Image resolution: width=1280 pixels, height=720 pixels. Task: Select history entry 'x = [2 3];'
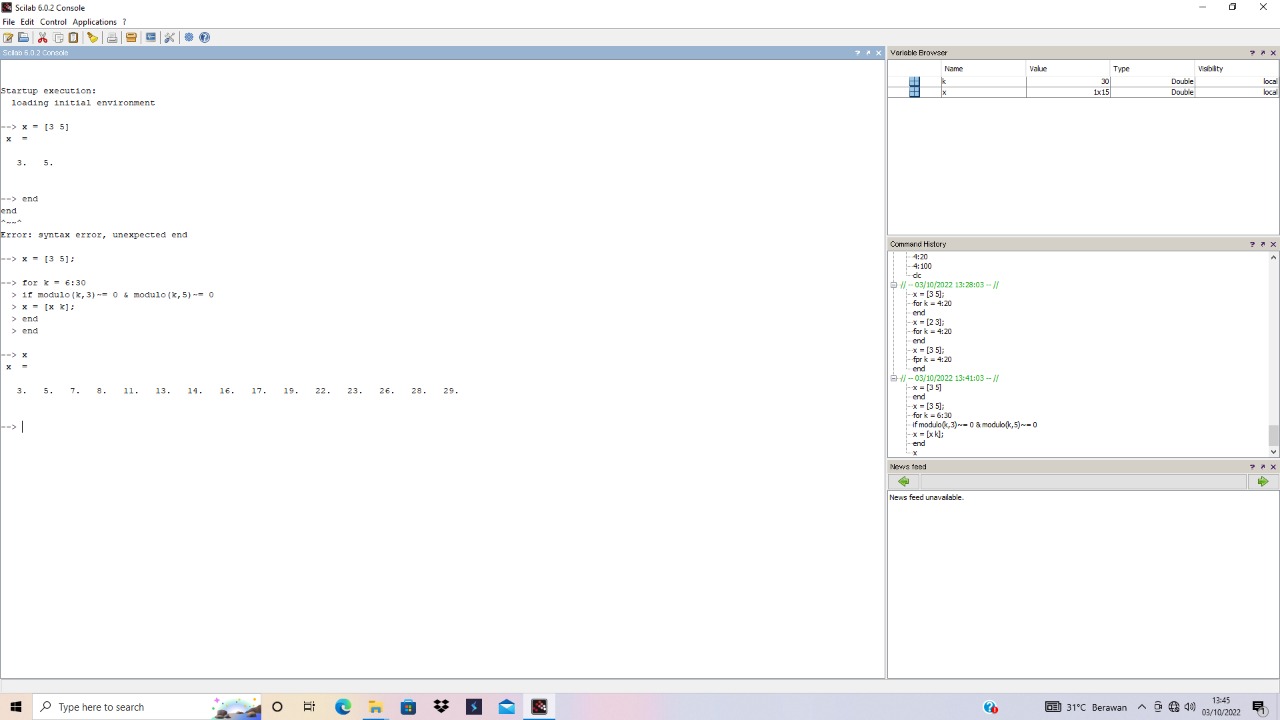[x=928, y=322]
